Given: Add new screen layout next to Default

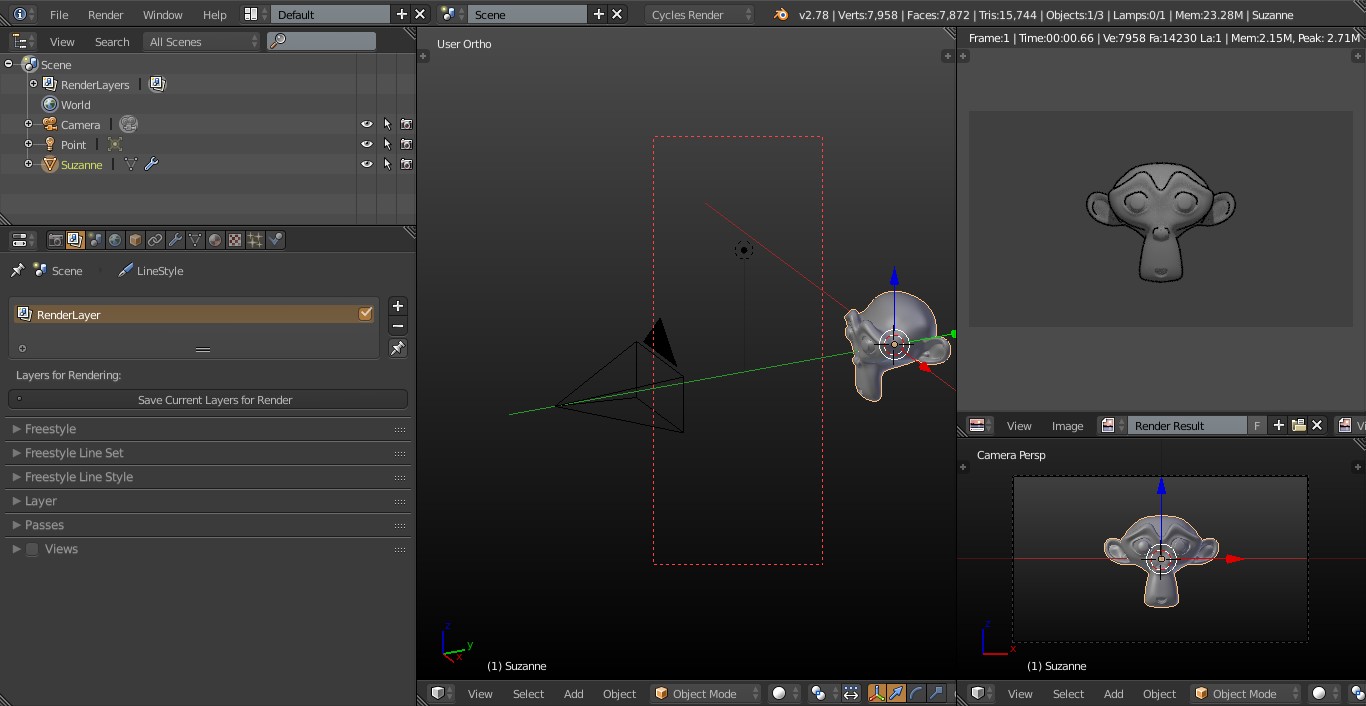Looking at the screenshot, I should click(402, 14).
